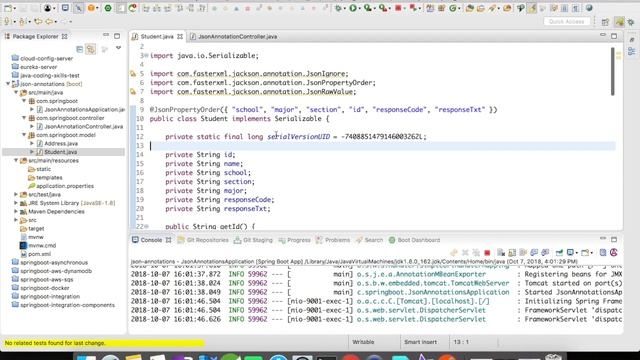Toggle Mark Occurrences highlighter icon

532,8
